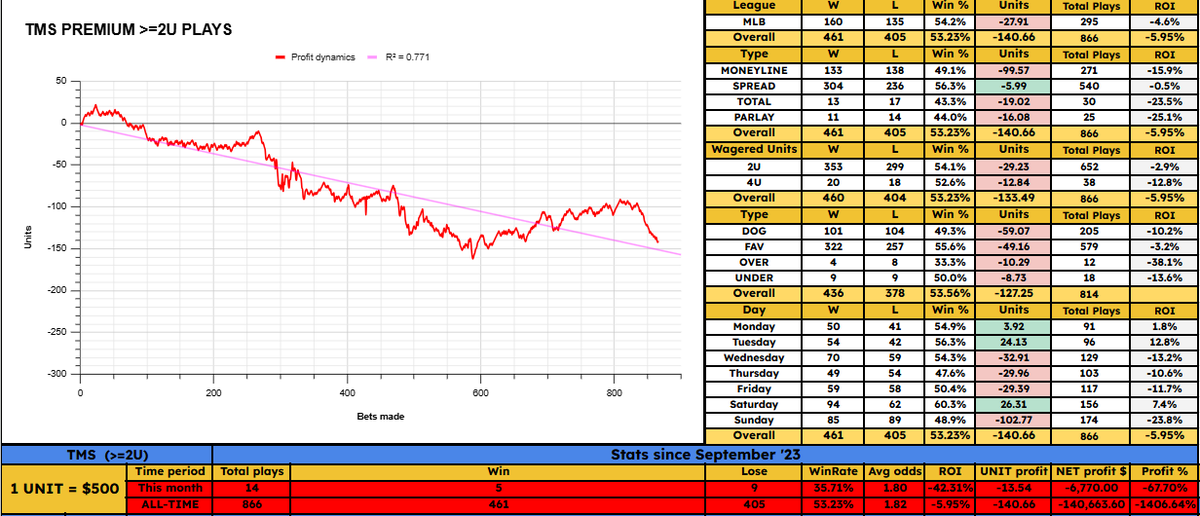Select the 2U units cell -29.23

tap(1013, 166)
